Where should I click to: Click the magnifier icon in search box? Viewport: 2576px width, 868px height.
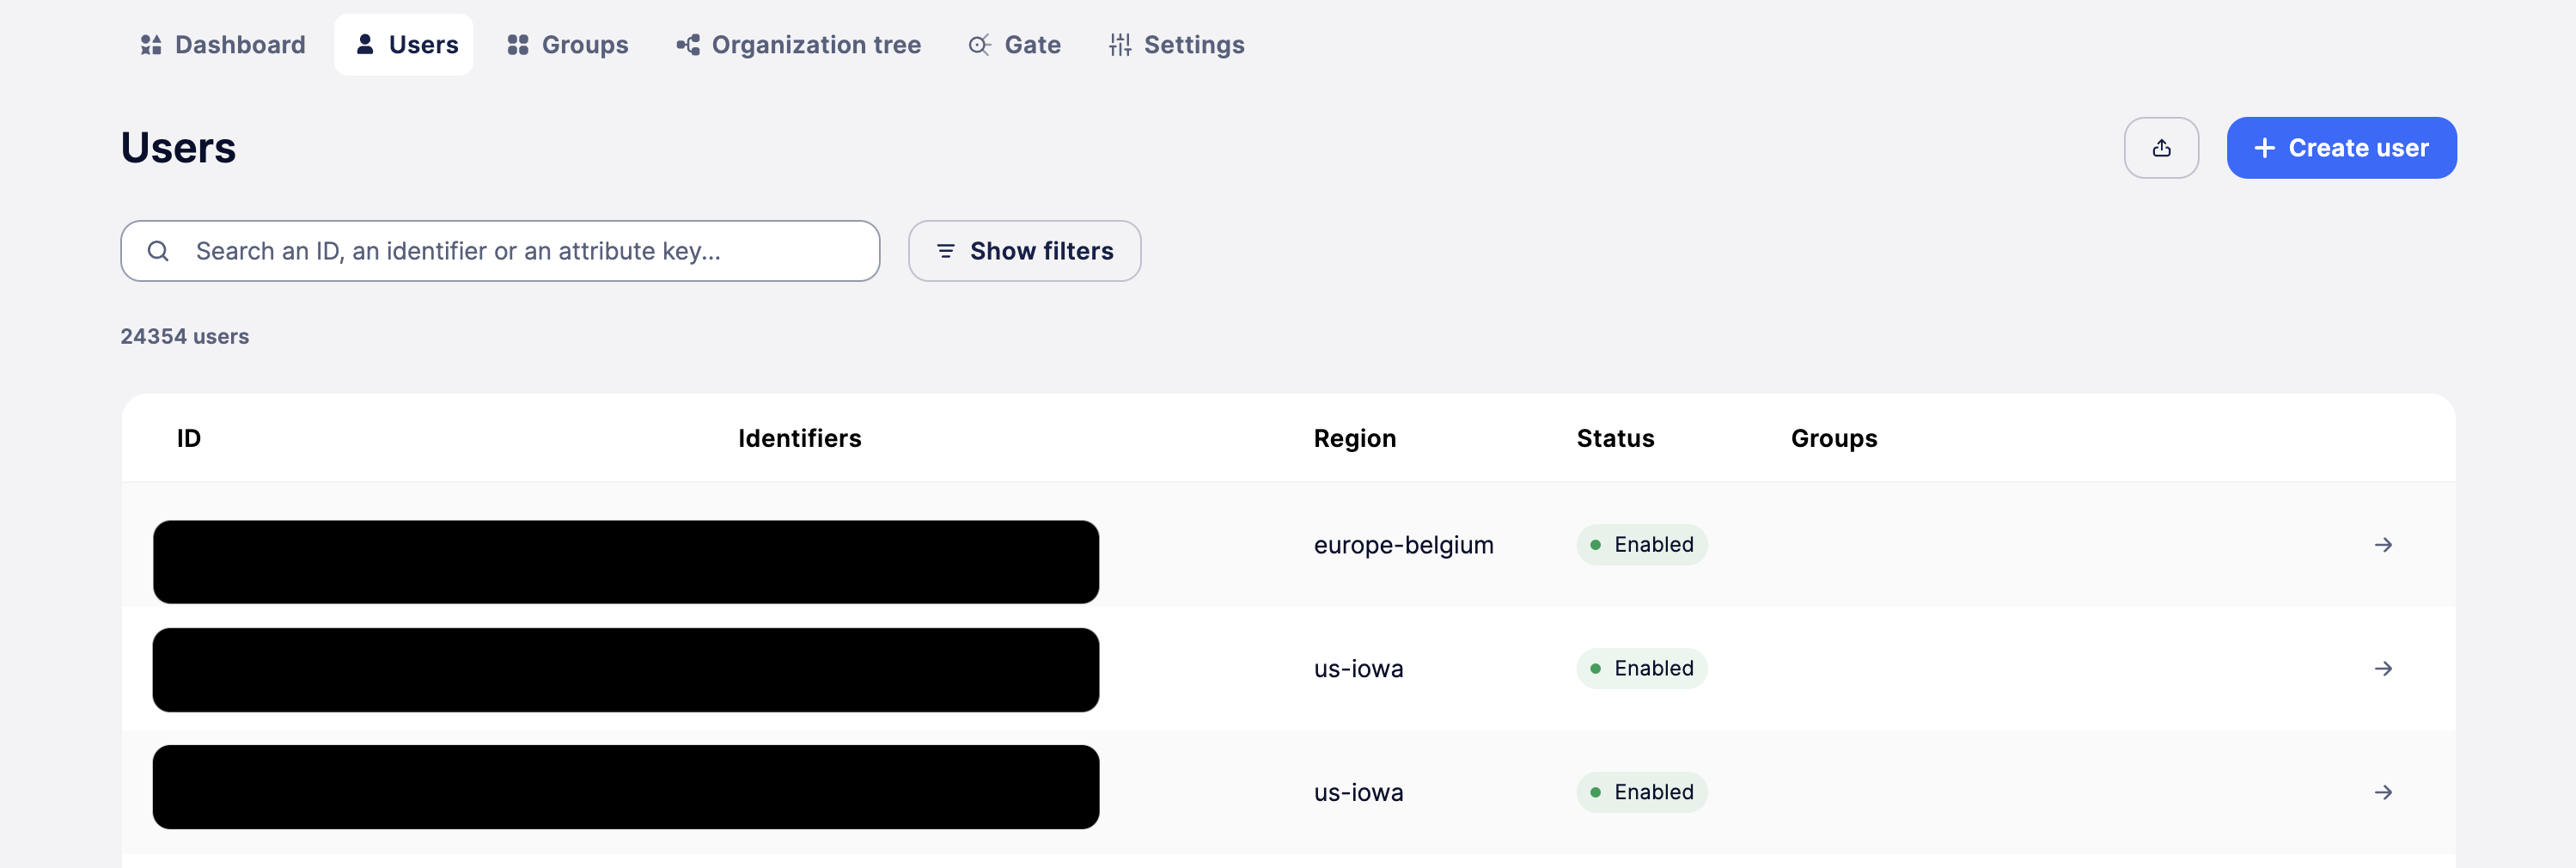(x=158, y=251)
